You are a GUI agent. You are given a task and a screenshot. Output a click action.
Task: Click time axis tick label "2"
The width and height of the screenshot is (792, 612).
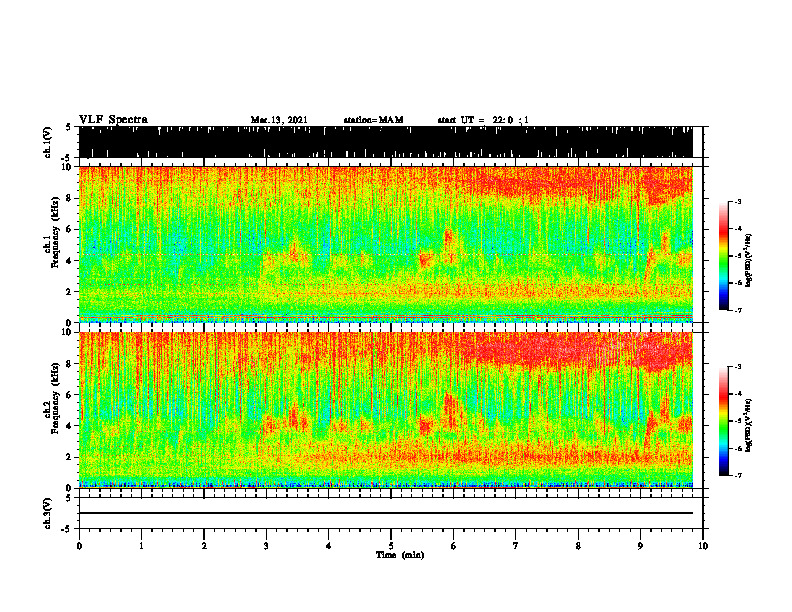(204, 546)
